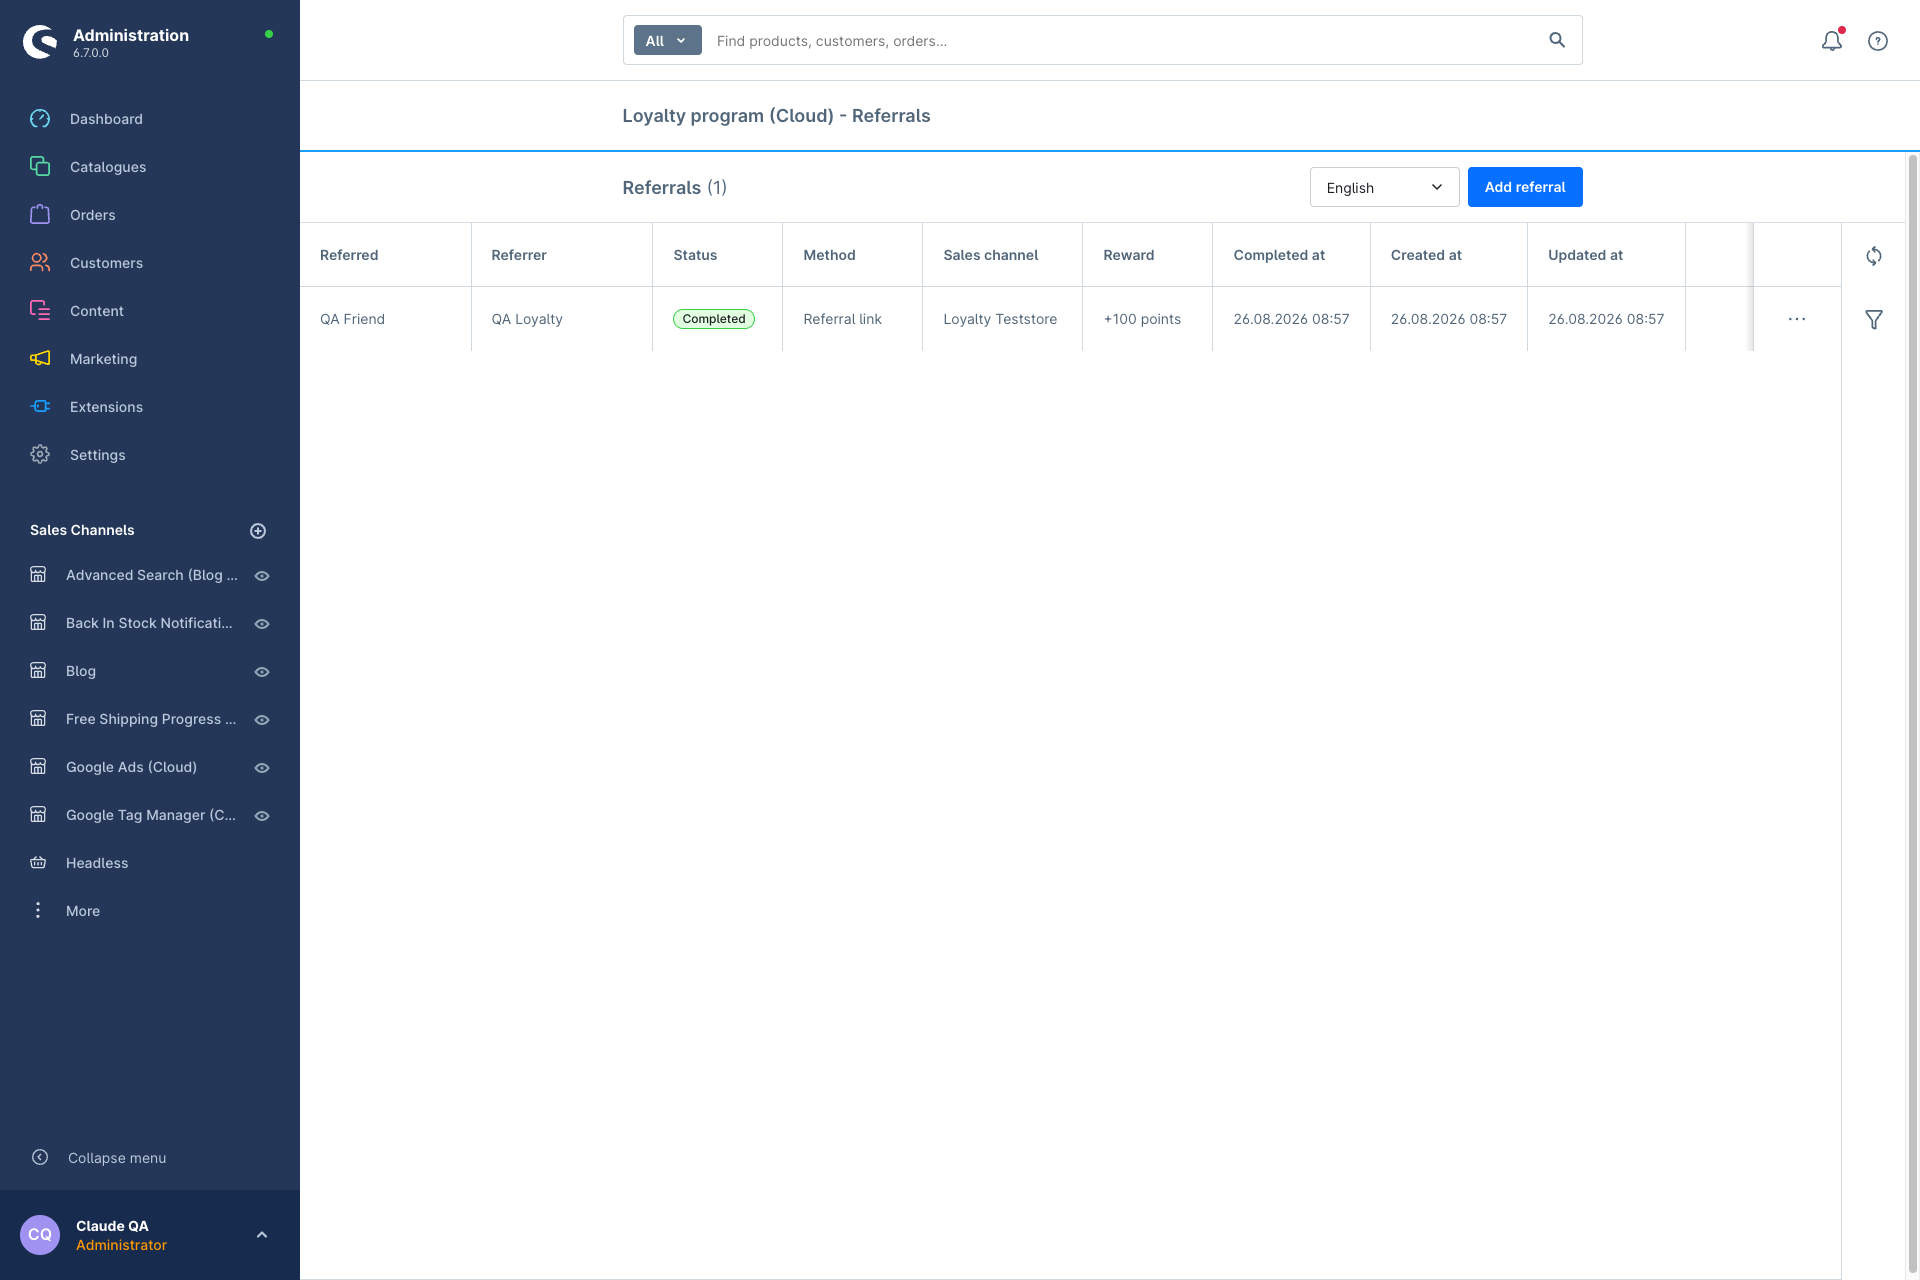This screenshot has height=1280, width=1920.
Task: Click the Extensions plug icon
Action: (40, 407)
